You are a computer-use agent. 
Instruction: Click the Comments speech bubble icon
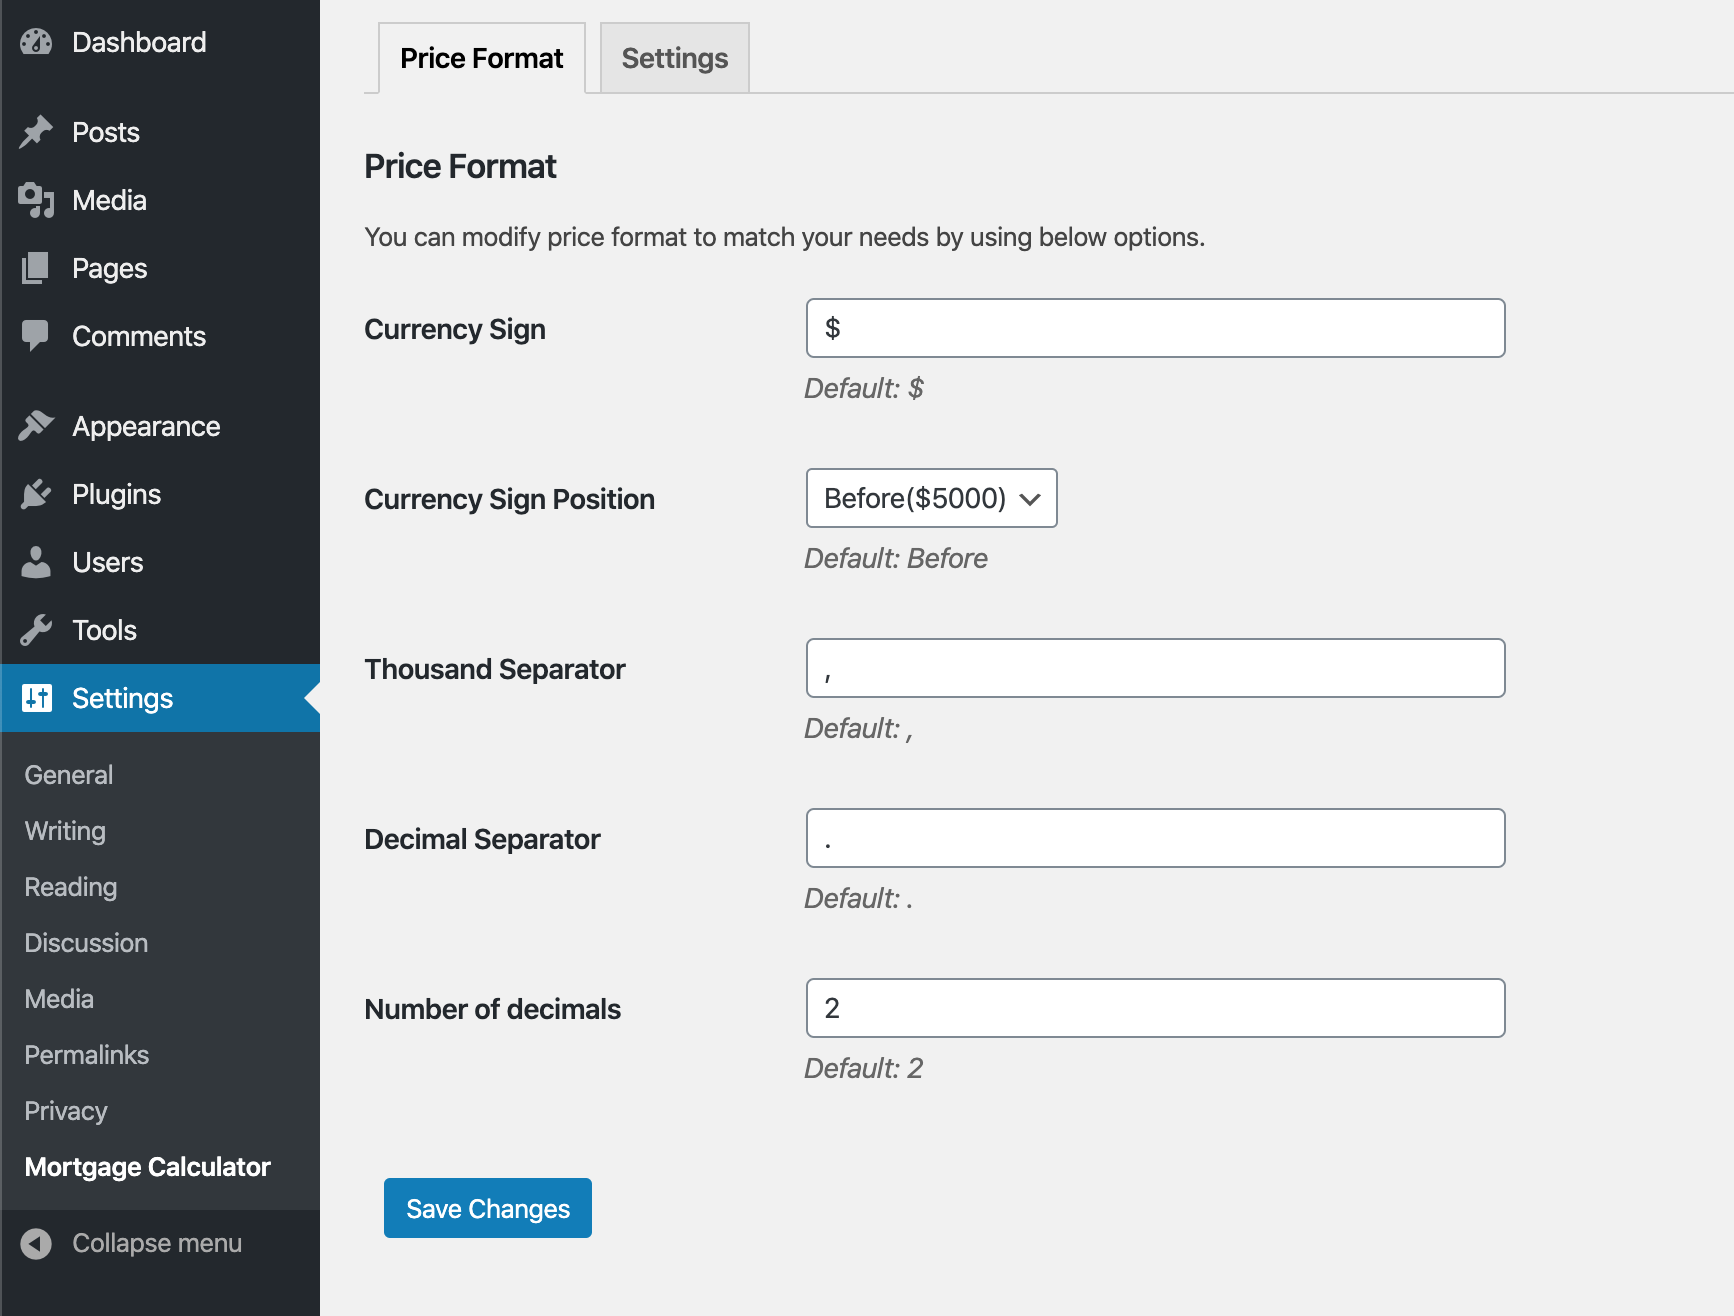click(x=36, y=336)
